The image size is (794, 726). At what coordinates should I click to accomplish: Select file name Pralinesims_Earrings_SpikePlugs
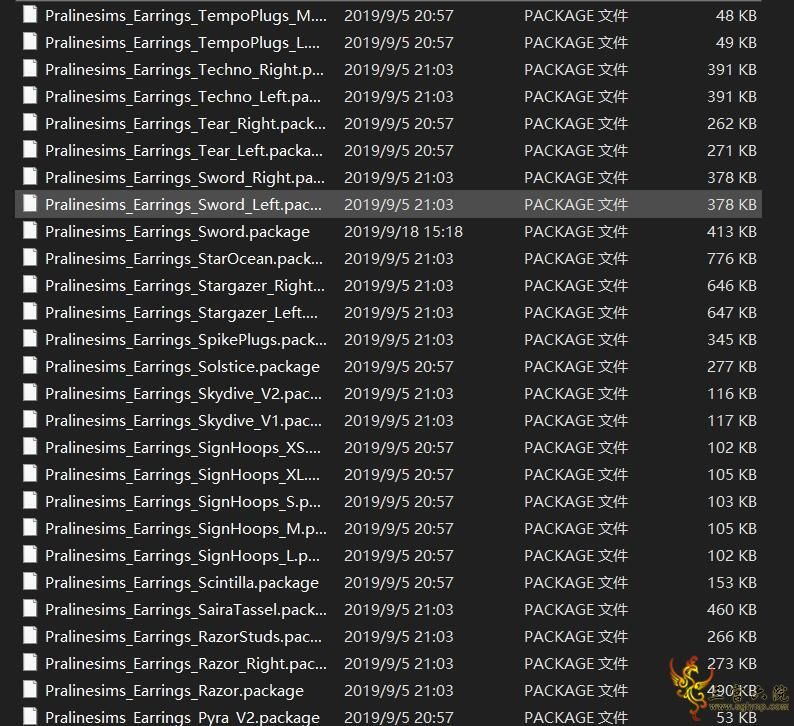186,340
